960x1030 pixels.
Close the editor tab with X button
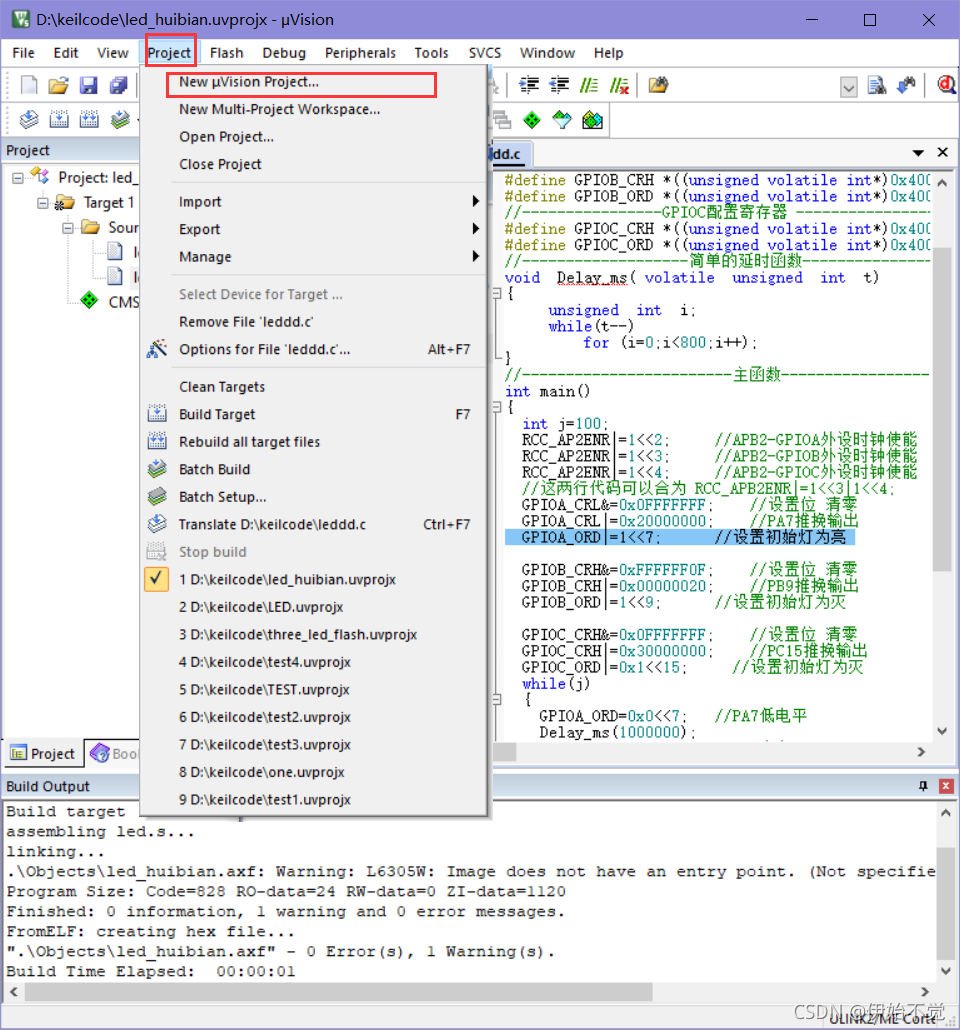pos(943,152)
